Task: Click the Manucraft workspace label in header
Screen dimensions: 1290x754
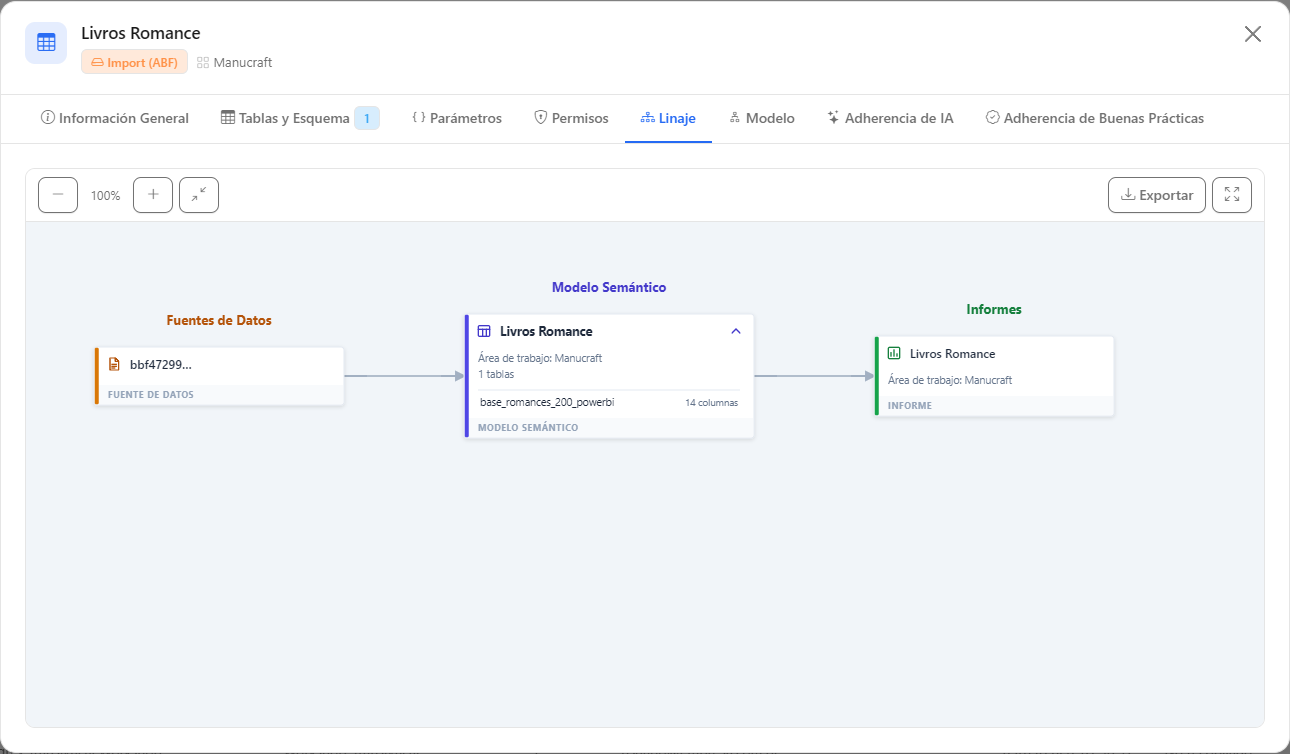Action: pyautogui.click(x=235, y=62)
